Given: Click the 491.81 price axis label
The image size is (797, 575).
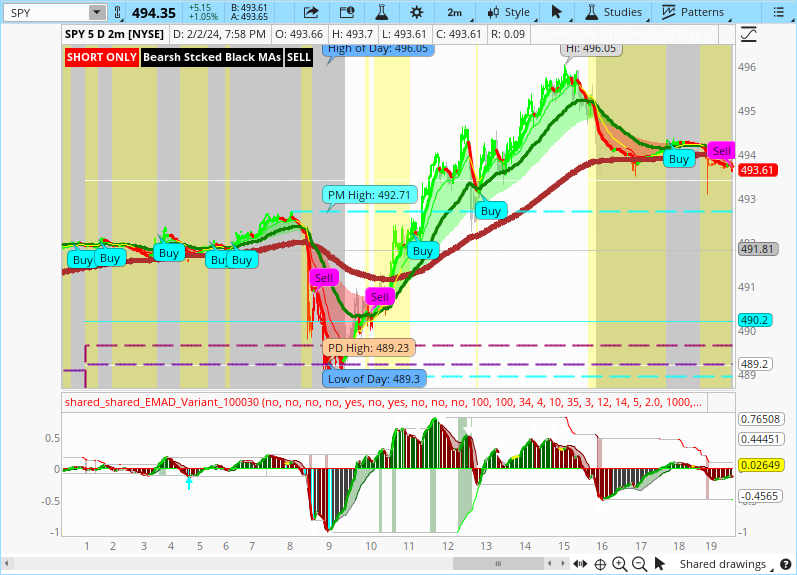Looking at the screenshot, I should click(x=757, y=249).
